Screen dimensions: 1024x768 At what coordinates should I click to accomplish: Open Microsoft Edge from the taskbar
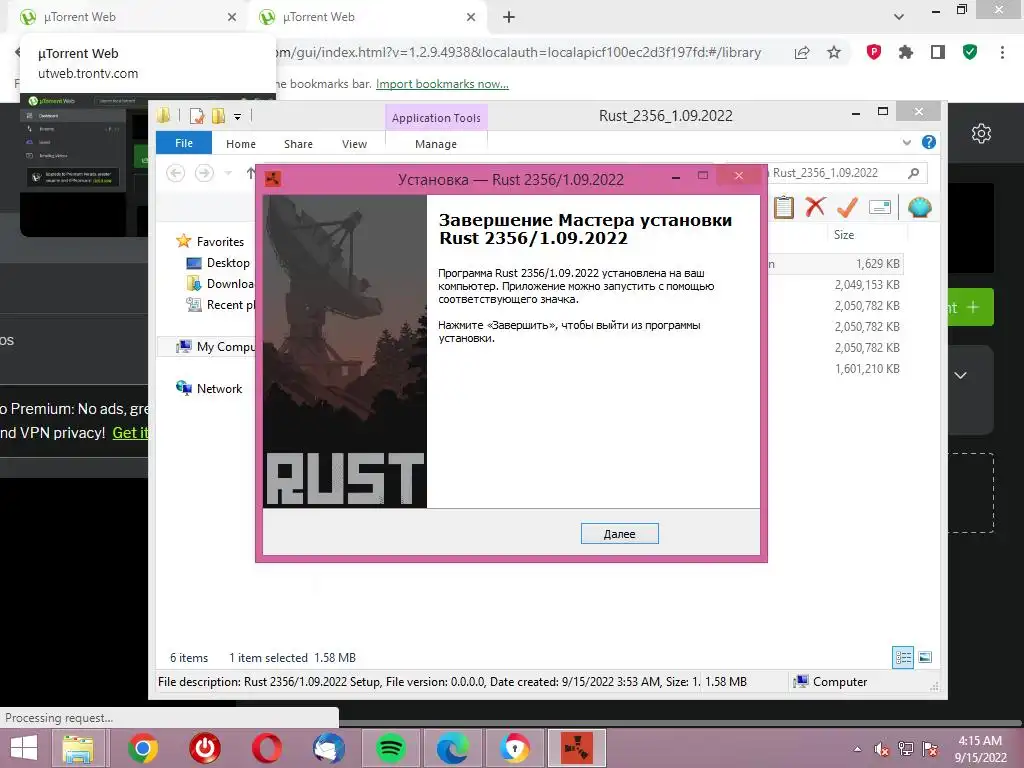[x=453, y=748]
